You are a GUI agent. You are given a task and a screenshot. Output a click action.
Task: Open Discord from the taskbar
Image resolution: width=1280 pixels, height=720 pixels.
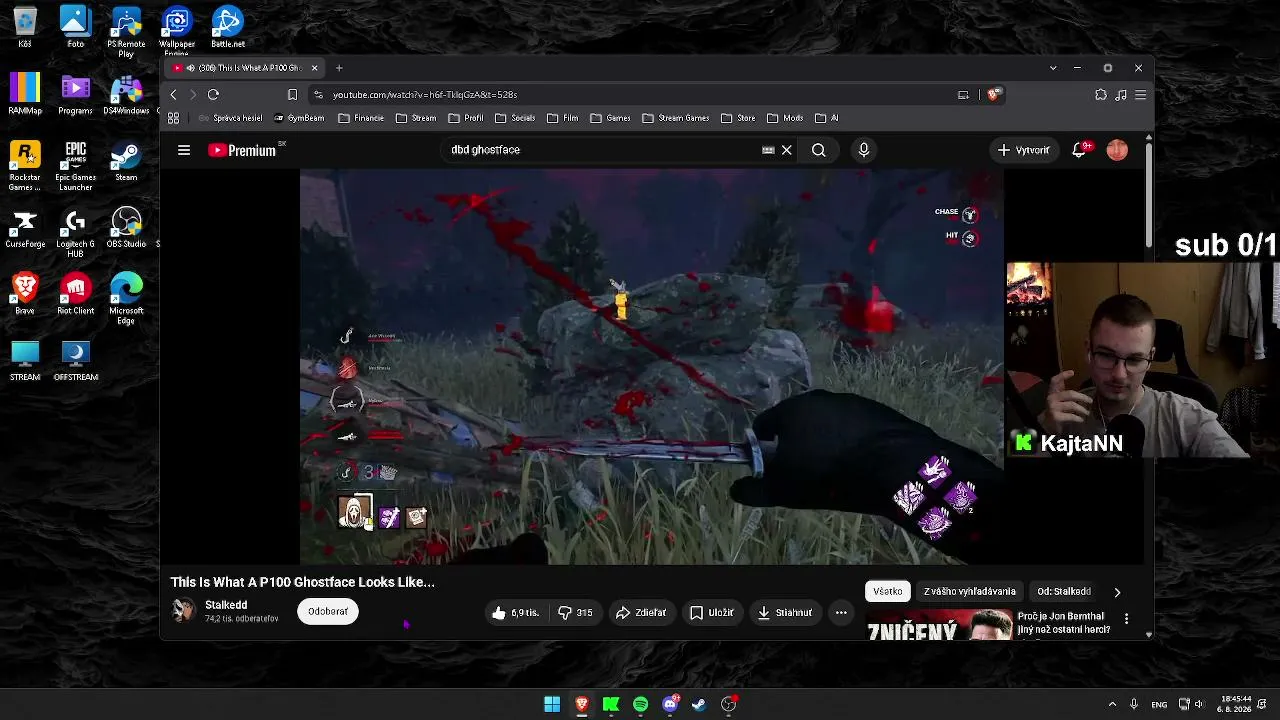[x=670, y=704]
